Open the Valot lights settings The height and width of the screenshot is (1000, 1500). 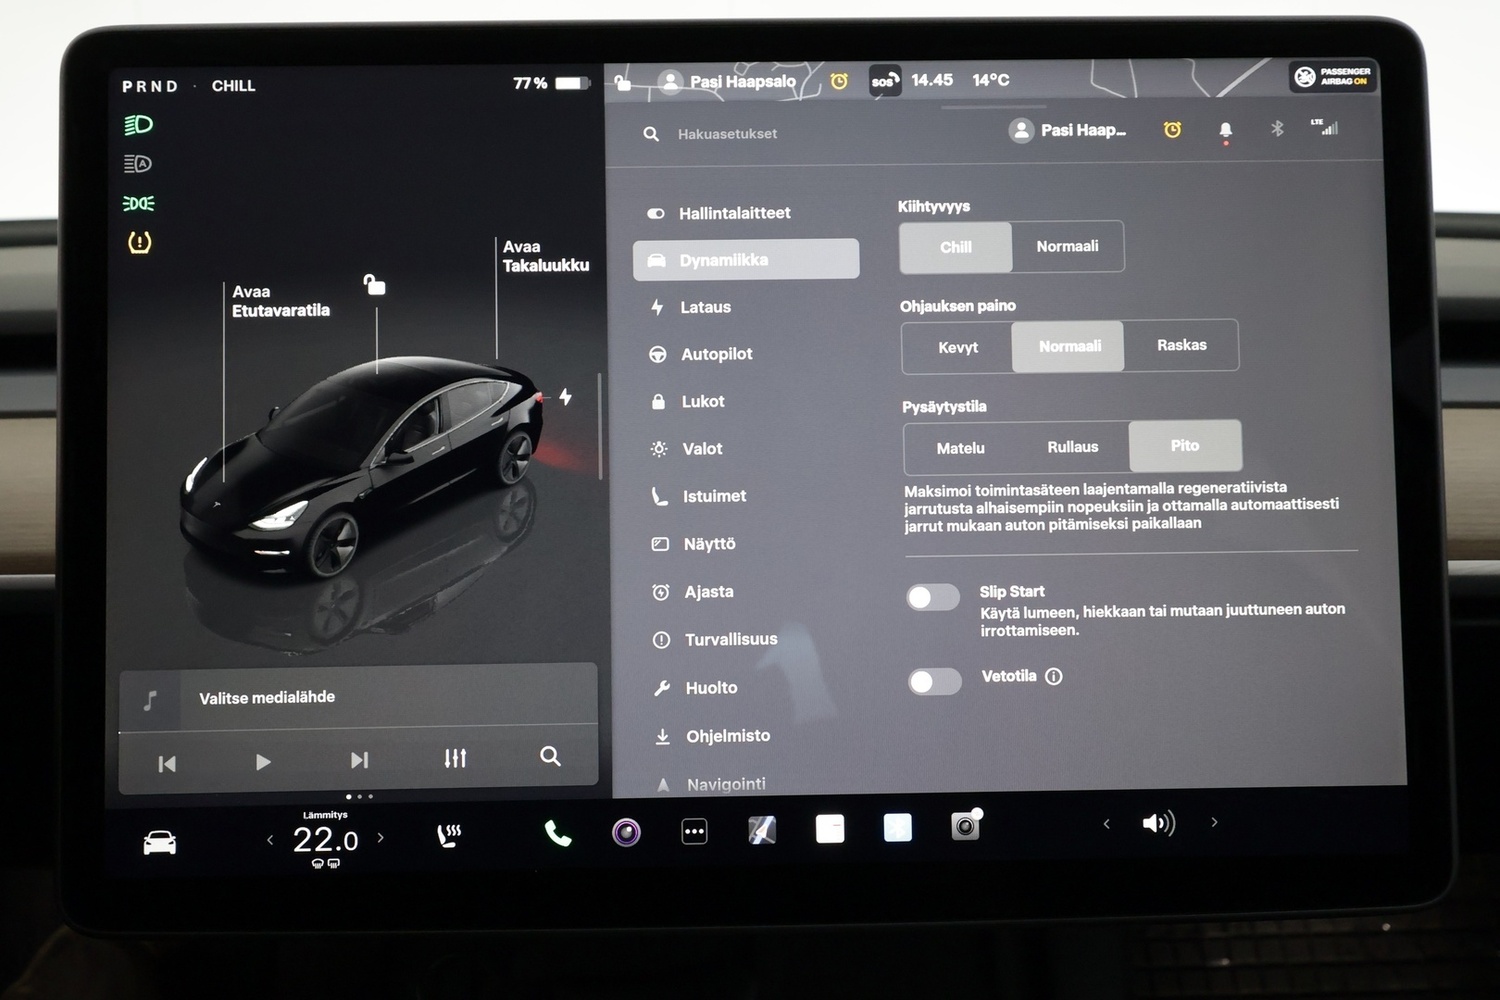[x=688, y=449]
